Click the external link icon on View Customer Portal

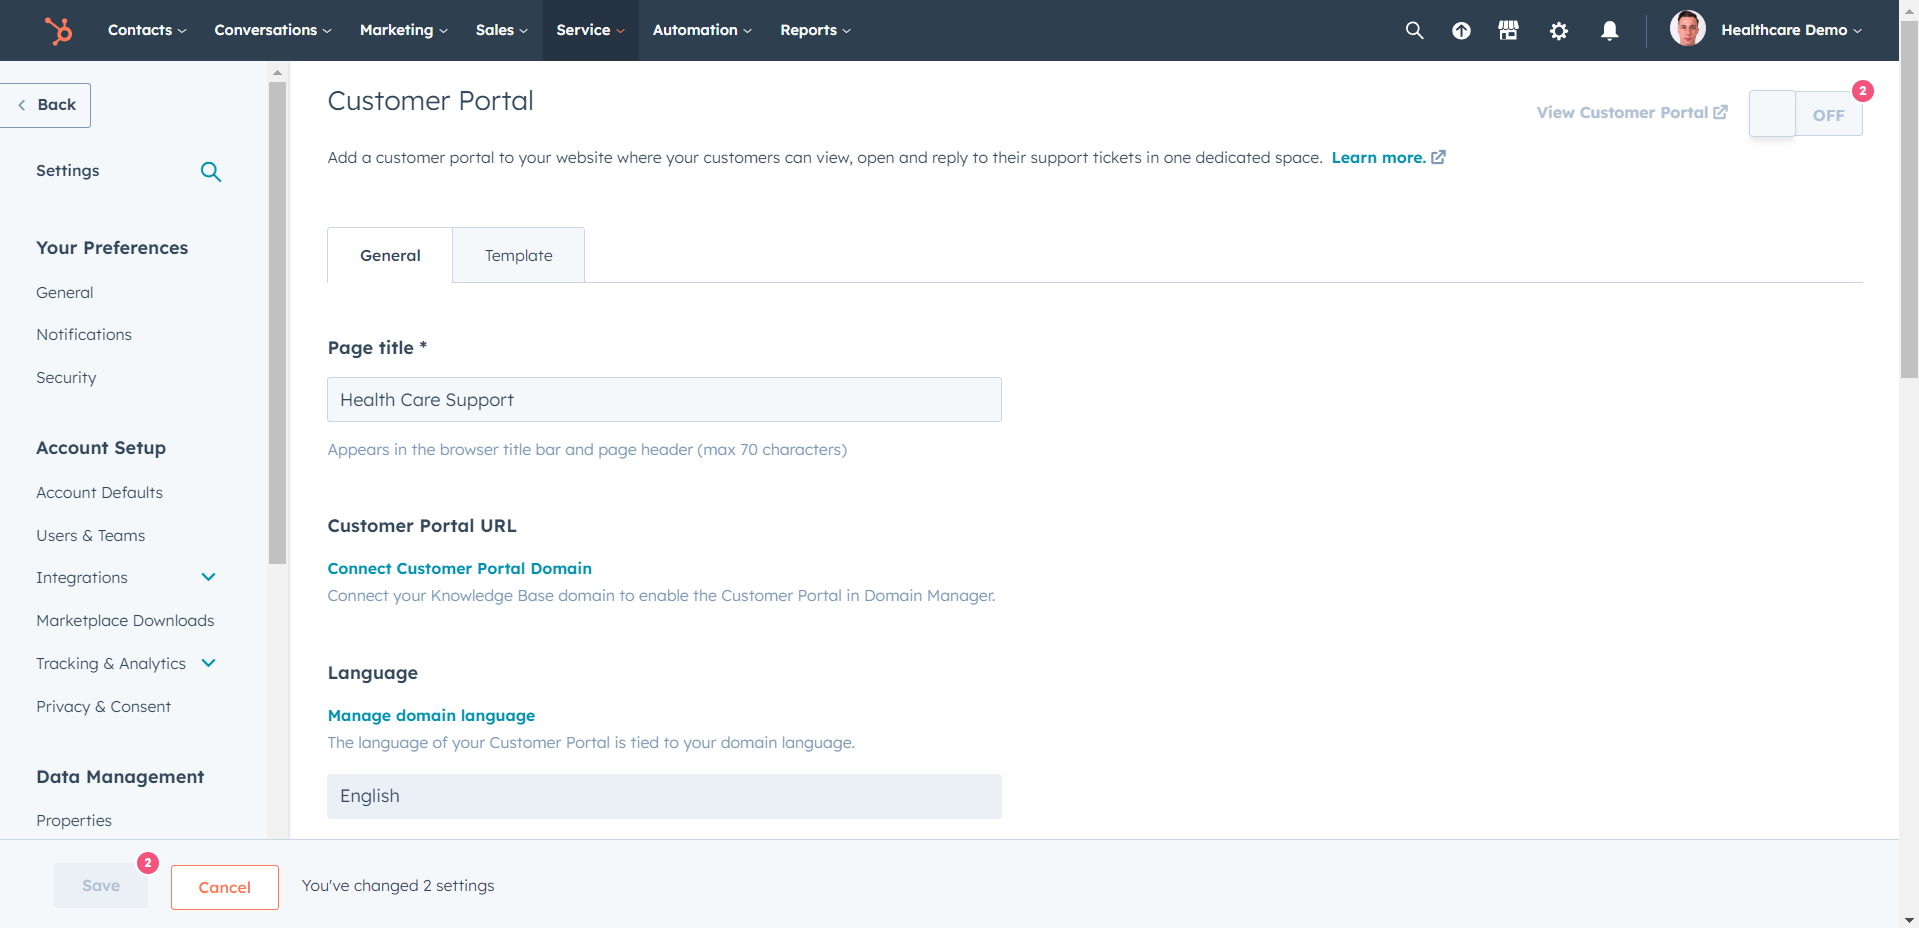[x=1719, y=112]
